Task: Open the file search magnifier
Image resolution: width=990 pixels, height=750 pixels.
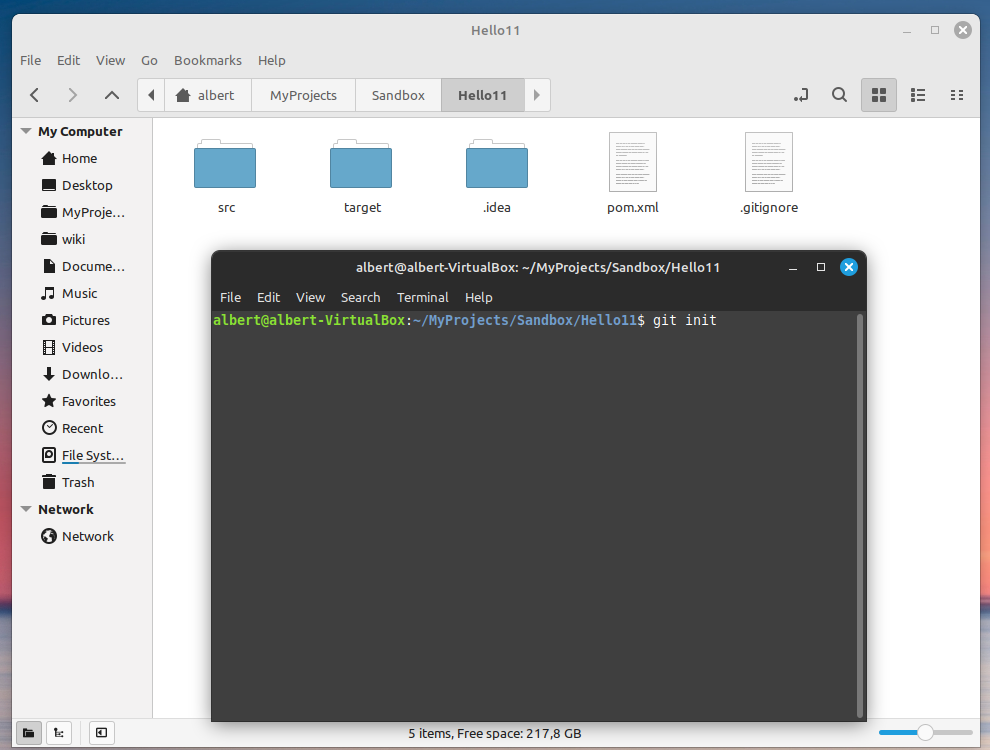Action: coord(839,95)
